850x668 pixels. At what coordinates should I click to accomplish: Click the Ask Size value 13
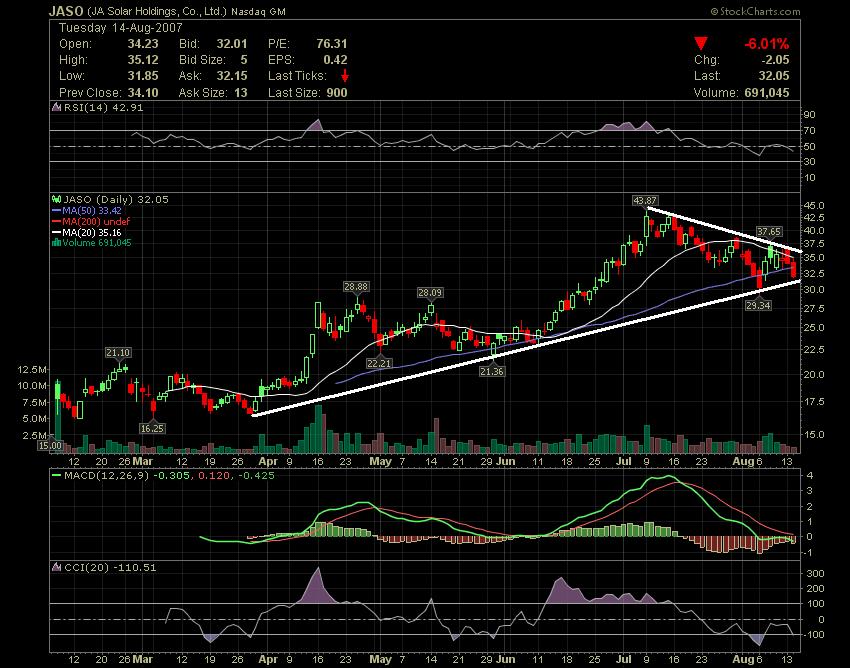(x=241, y=93)
